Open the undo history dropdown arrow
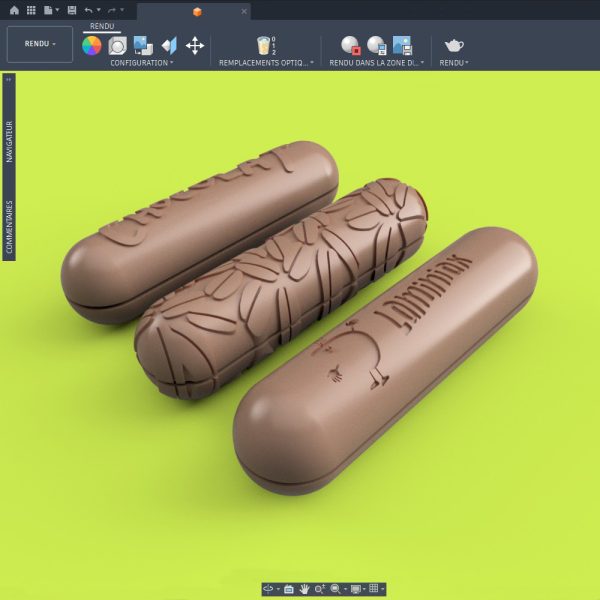600x600 pixels. [x=98, y=10]
